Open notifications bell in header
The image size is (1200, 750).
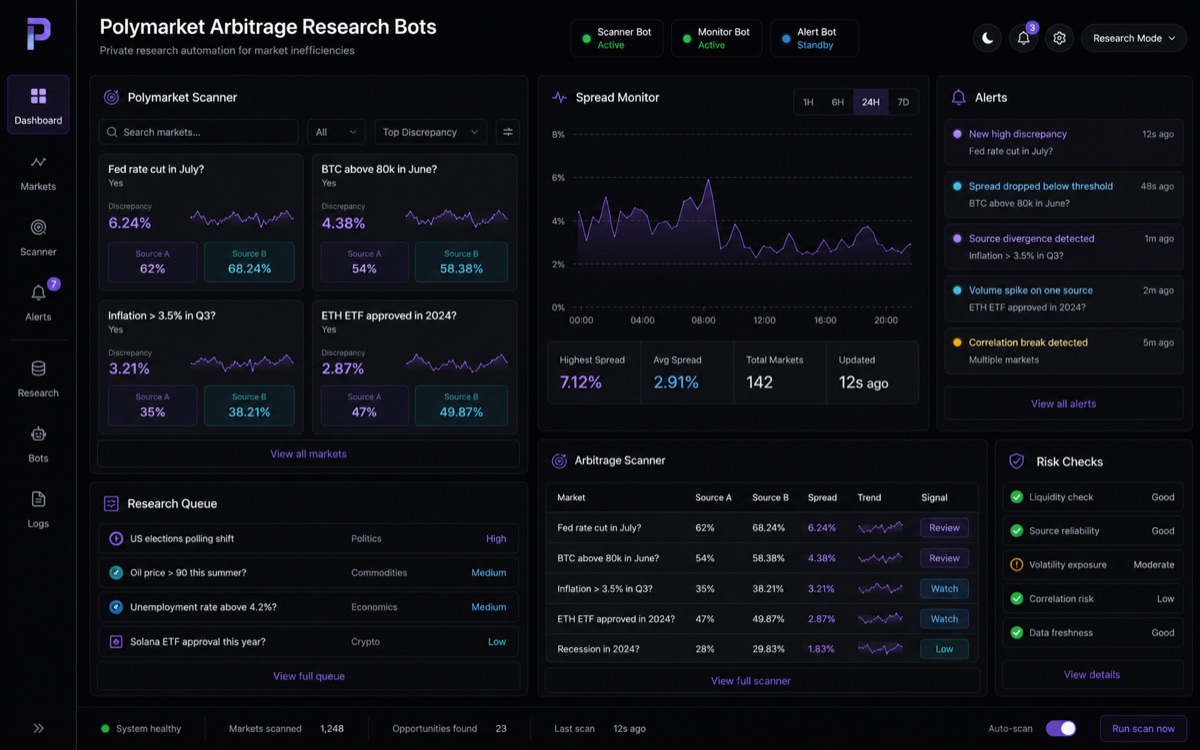pyautogui.click(x=1023, y=38)
